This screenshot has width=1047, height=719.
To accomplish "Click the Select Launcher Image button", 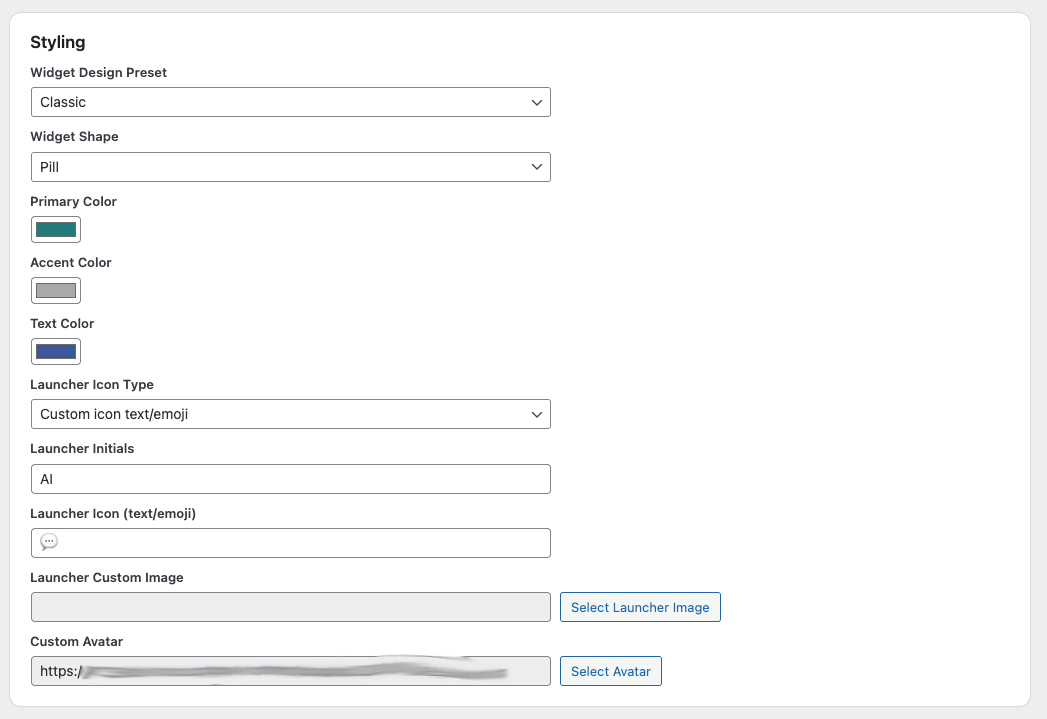I will tap(640, 607).
